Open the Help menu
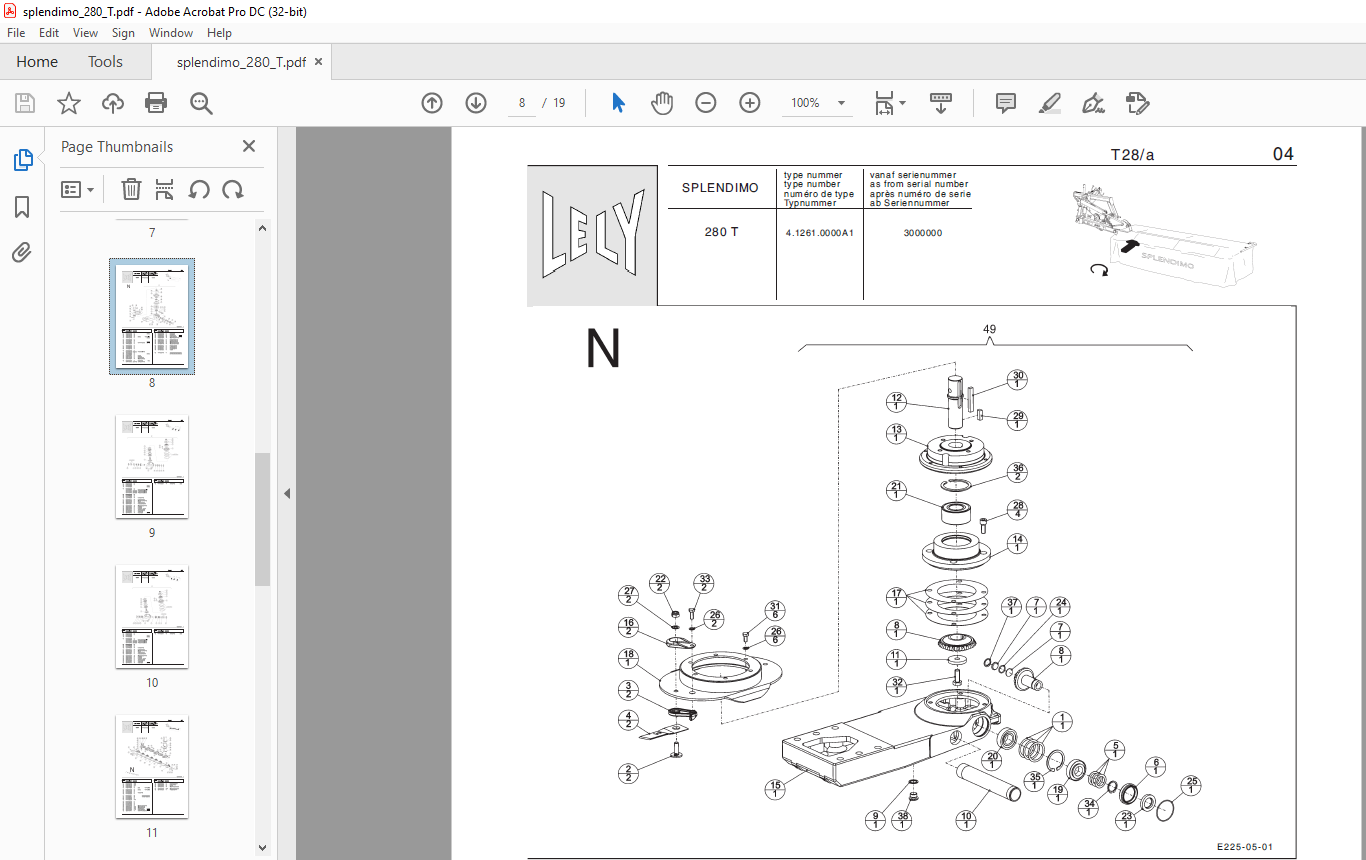Screen dimensions: 1366x860 pos(219,33)
